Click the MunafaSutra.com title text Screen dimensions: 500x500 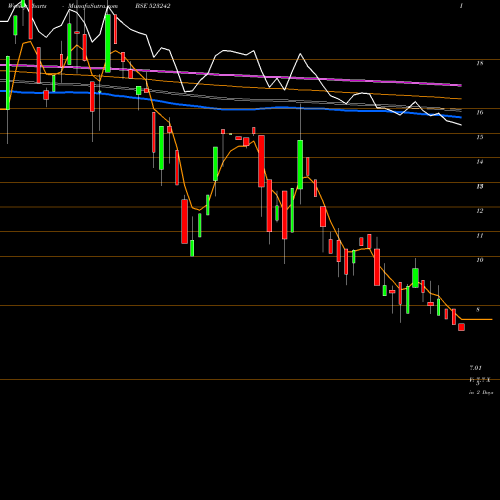pos(93,6)
